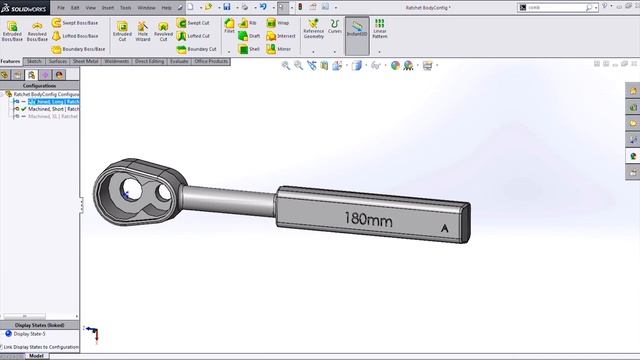This screenshot has height=360, width=640.
Task: Click the Linear Pattern tool
Action: (380, 29)
